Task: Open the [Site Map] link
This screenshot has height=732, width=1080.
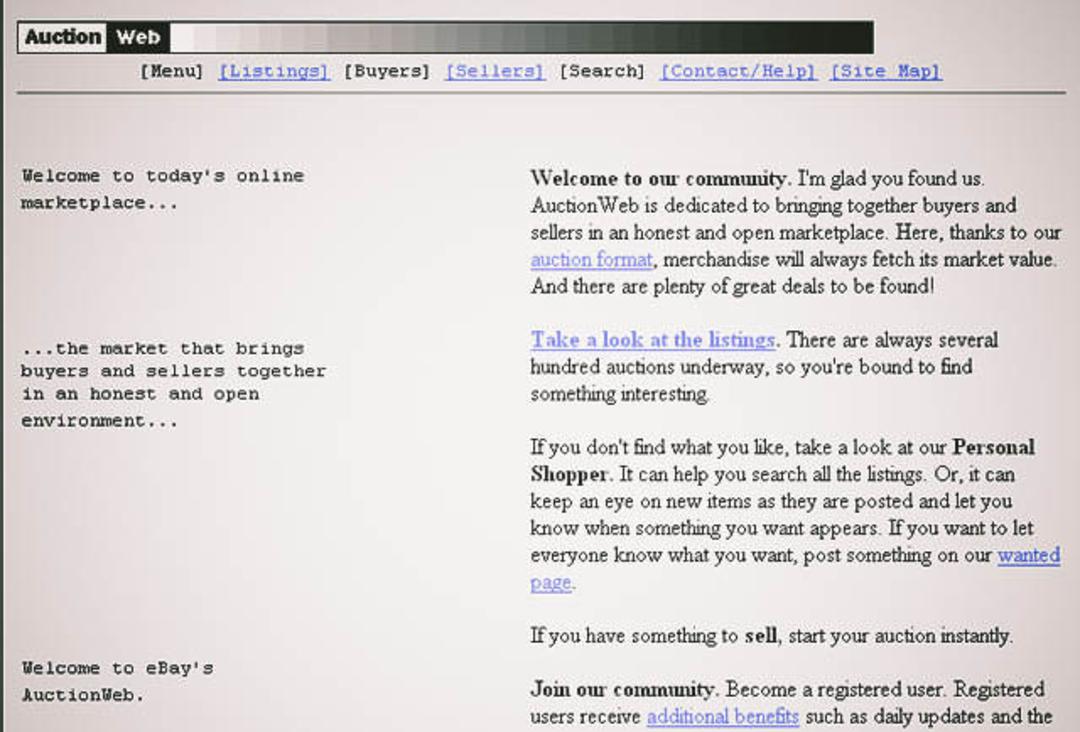Action: 886,71
